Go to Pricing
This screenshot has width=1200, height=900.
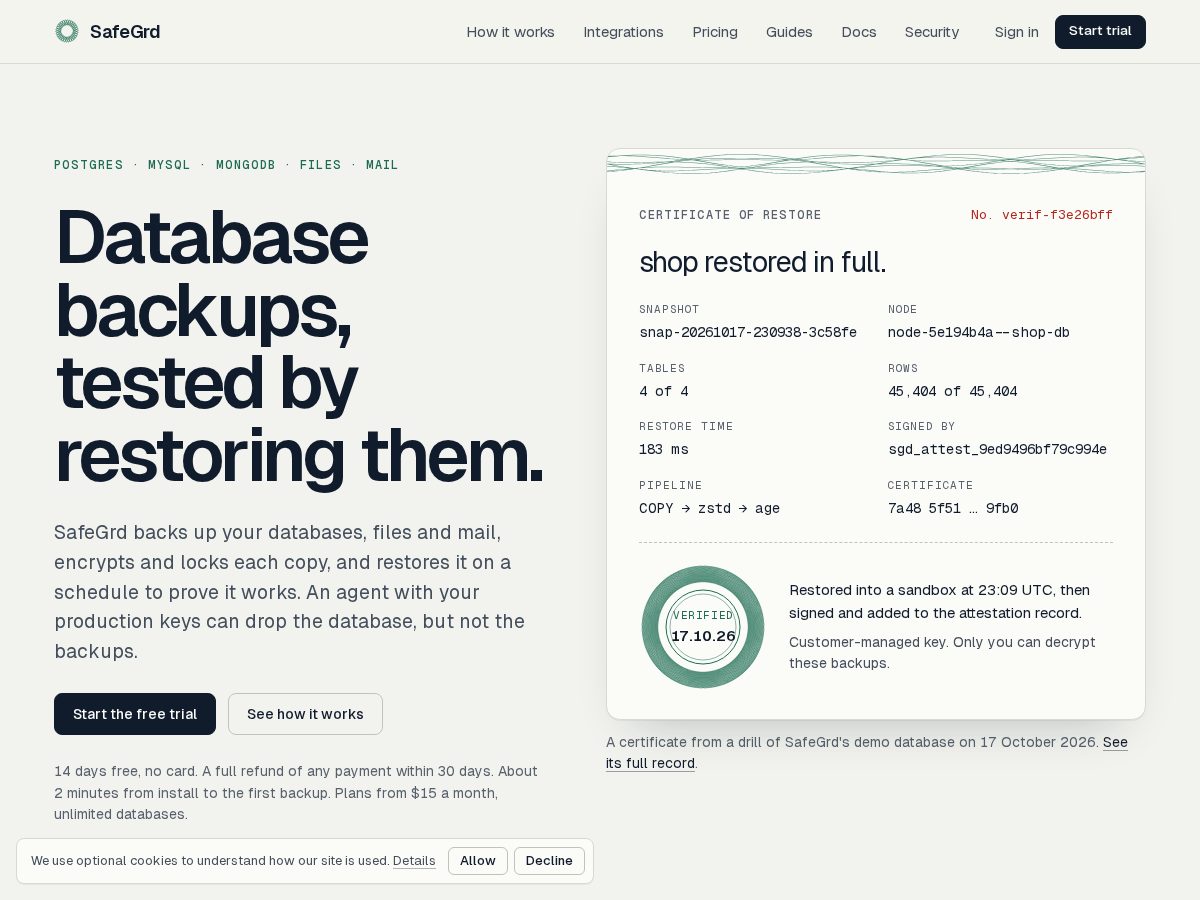coord(715,32)
